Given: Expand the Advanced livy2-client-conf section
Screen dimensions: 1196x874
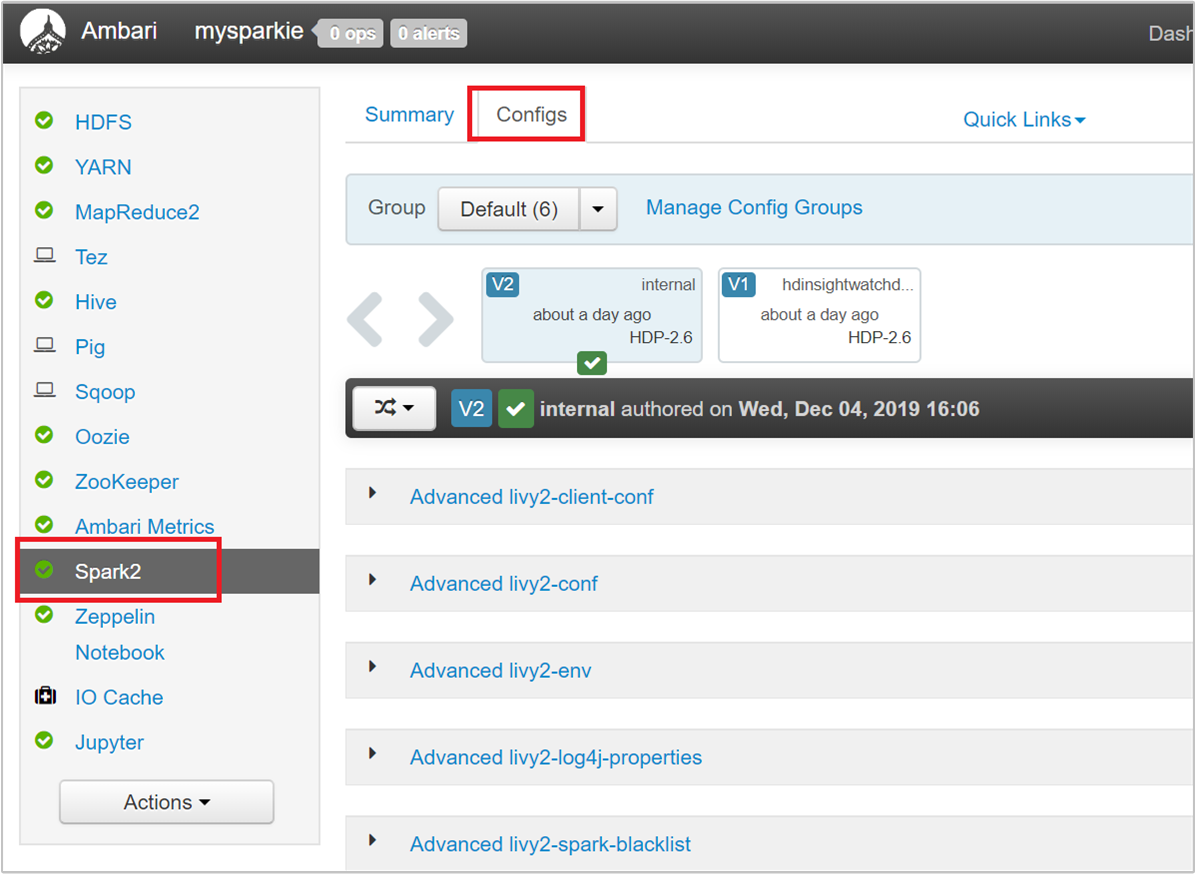Looking at the screenshot, I should tap(531, 496).
